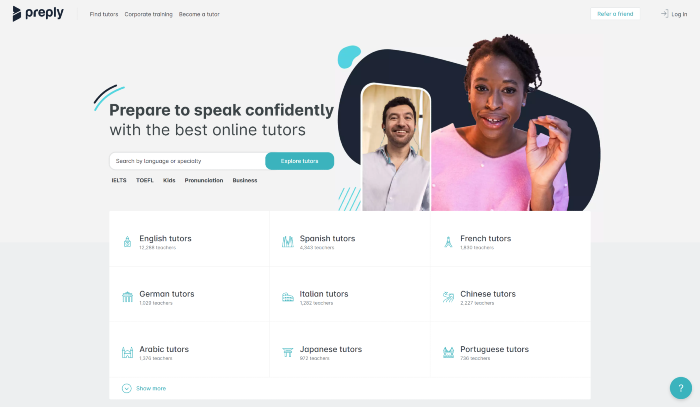
Task: Select the Pronunciation specialty link
Action: coord(204,180)
